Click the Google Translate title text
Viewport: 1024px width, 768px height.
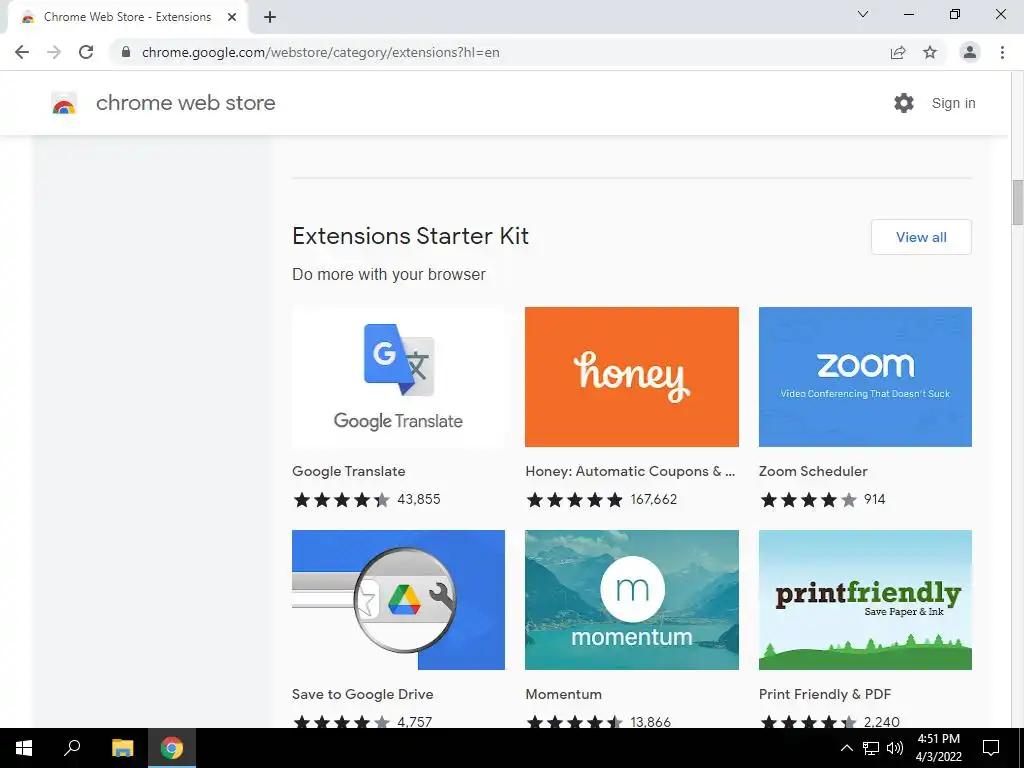coord(349,472)
